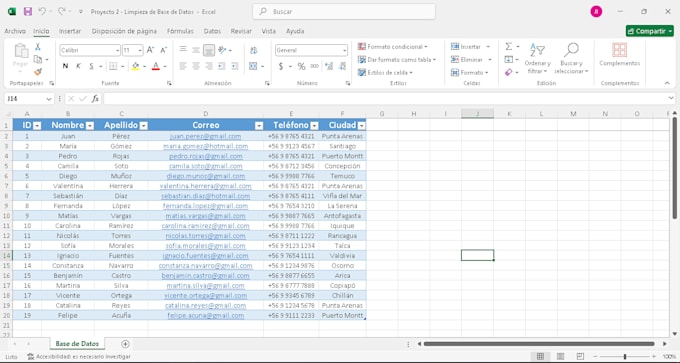Open Formato condicional menu
Screen dimensions: 680x363
click(x=392, y=46)
